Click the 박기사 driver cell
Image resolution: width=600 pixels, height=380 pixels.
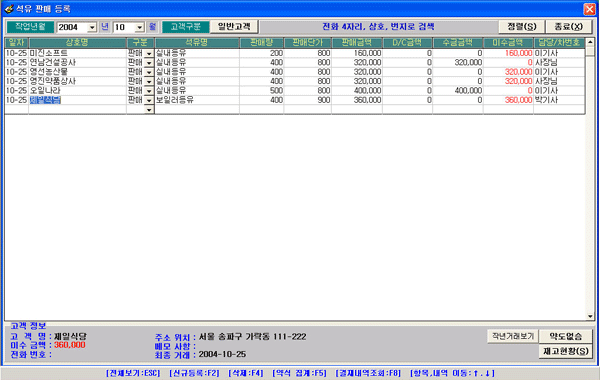[559, 100]
